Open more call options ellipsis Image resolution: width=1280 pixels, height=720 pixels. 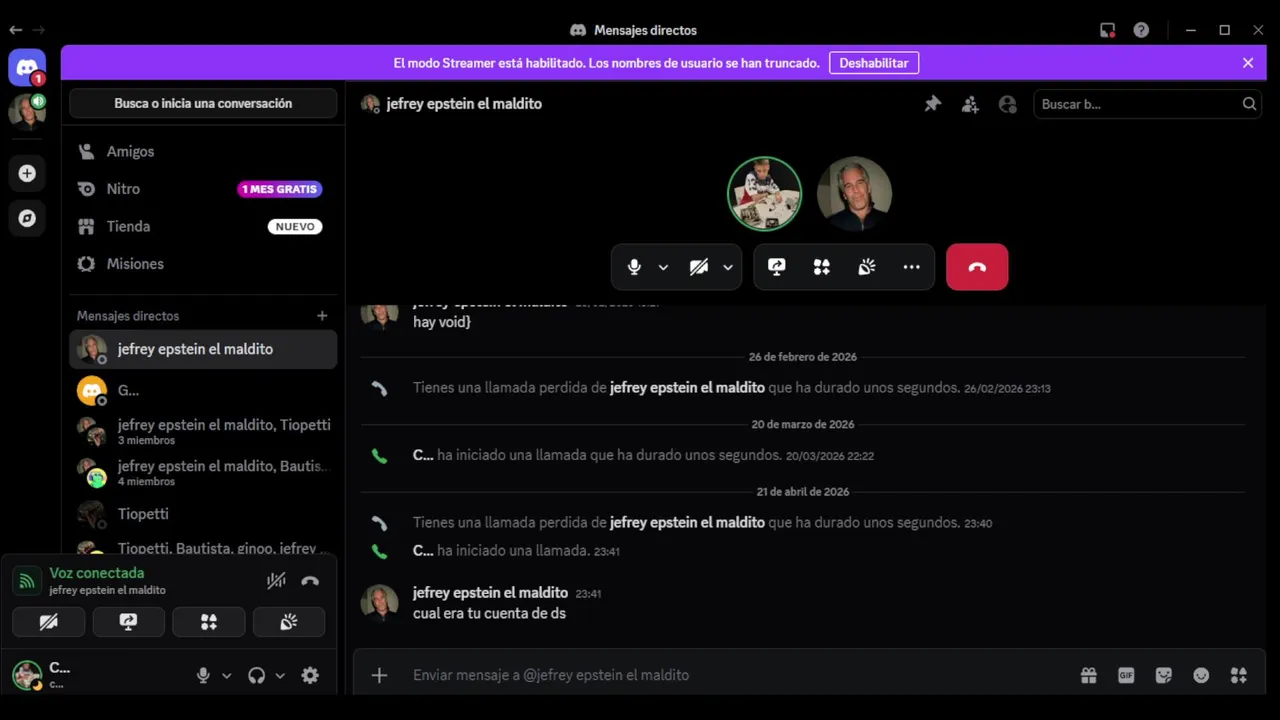click(x=911, y=267)
